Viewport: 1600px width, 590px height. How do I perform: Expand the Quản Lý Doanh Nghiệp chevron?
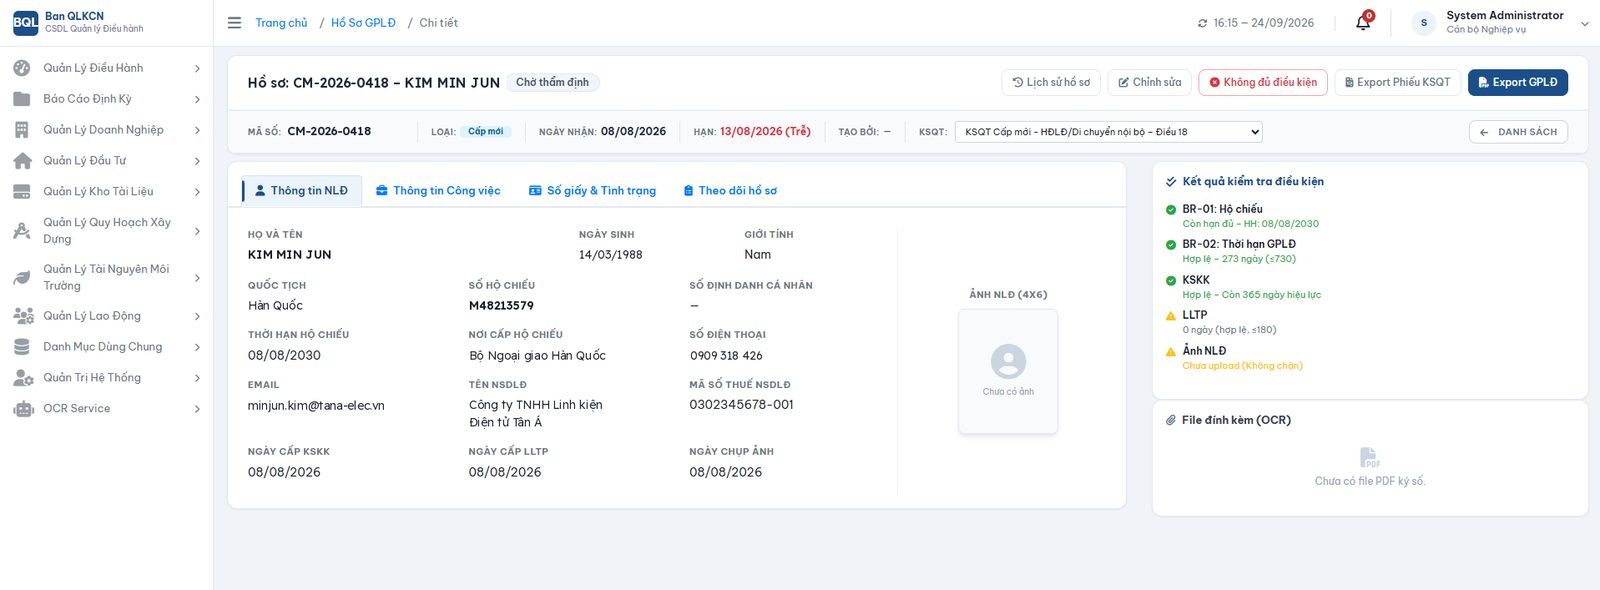197,131
